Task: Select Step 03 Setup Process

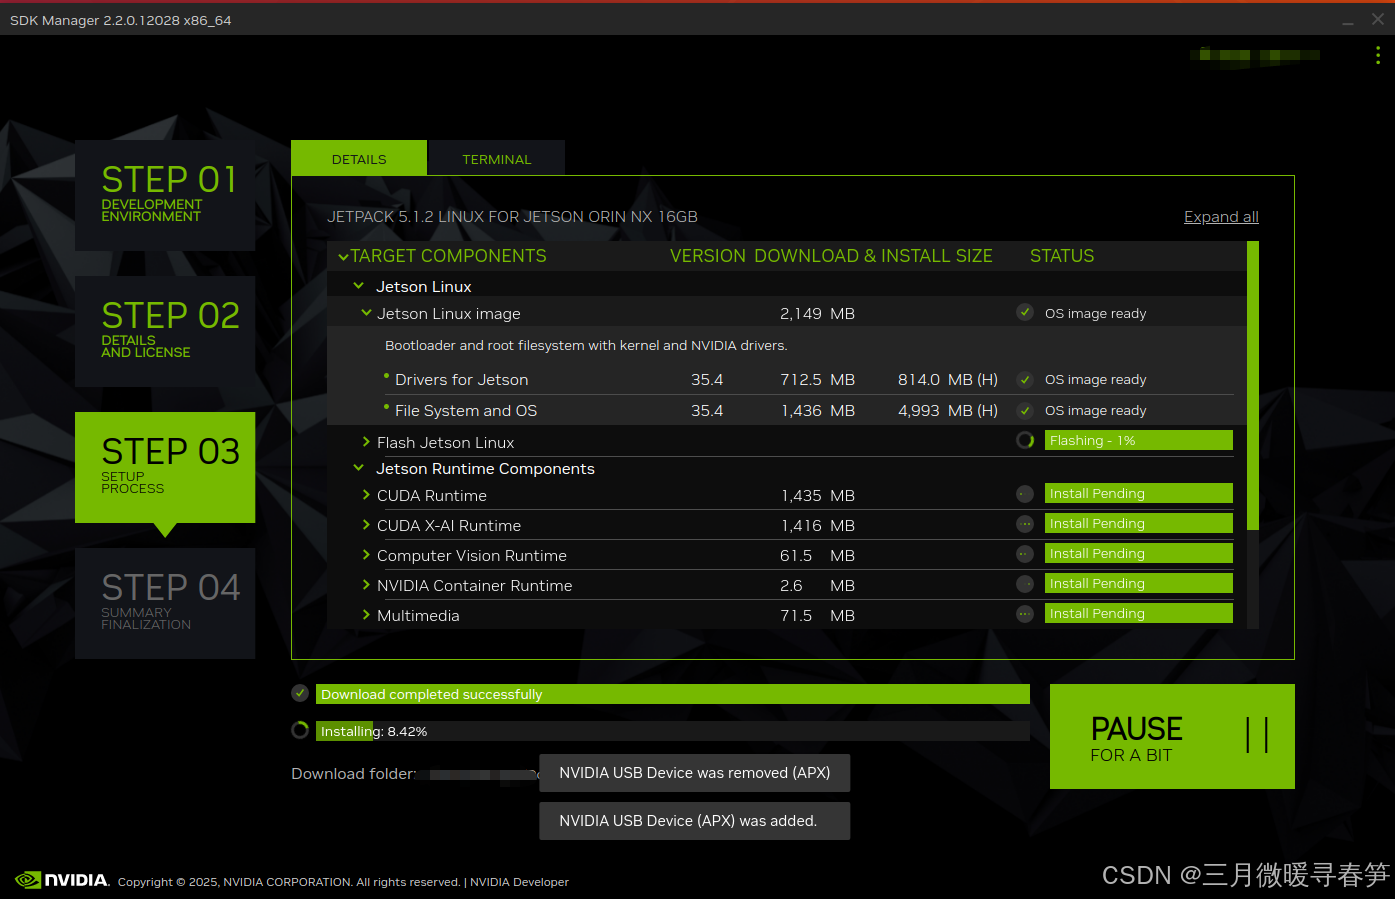Action: (165, 467)
